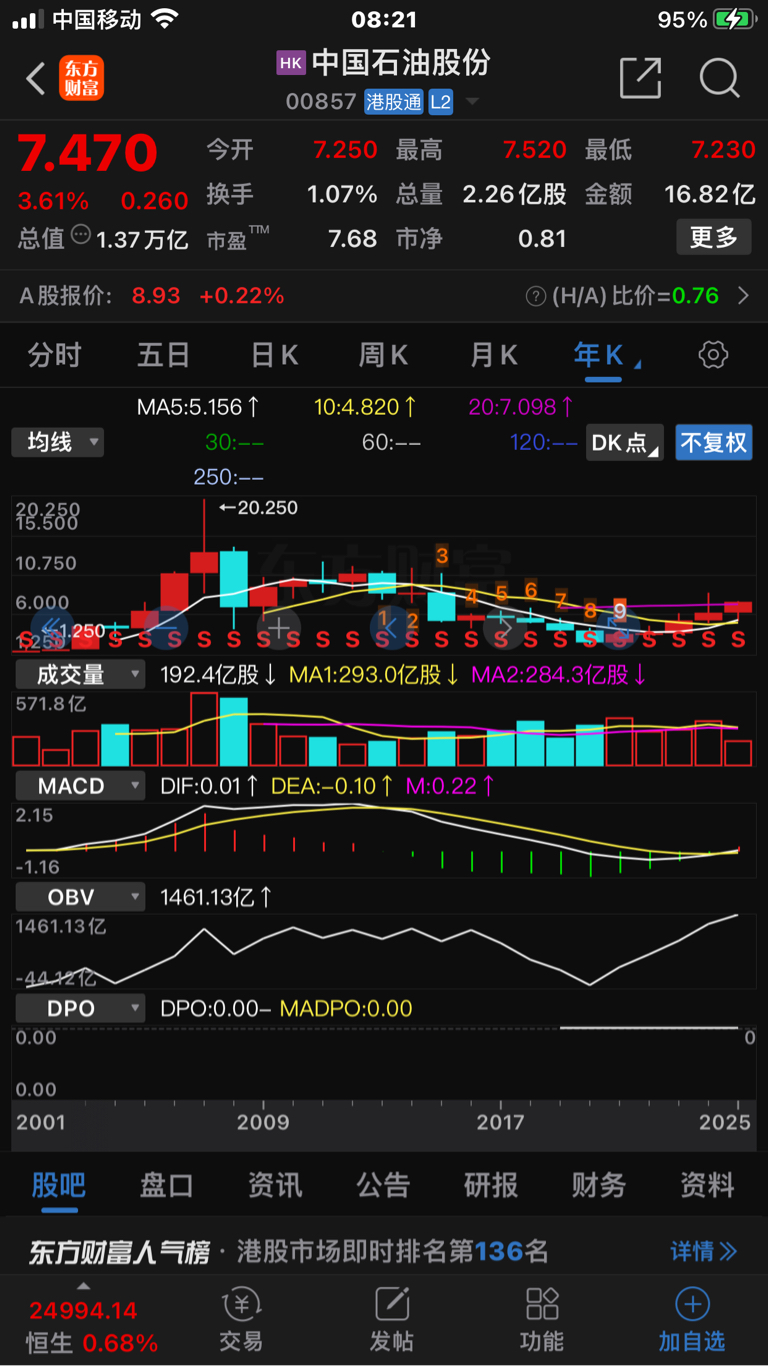Tap the 更多 button
768x1366 pixels.
pos(714,237)
